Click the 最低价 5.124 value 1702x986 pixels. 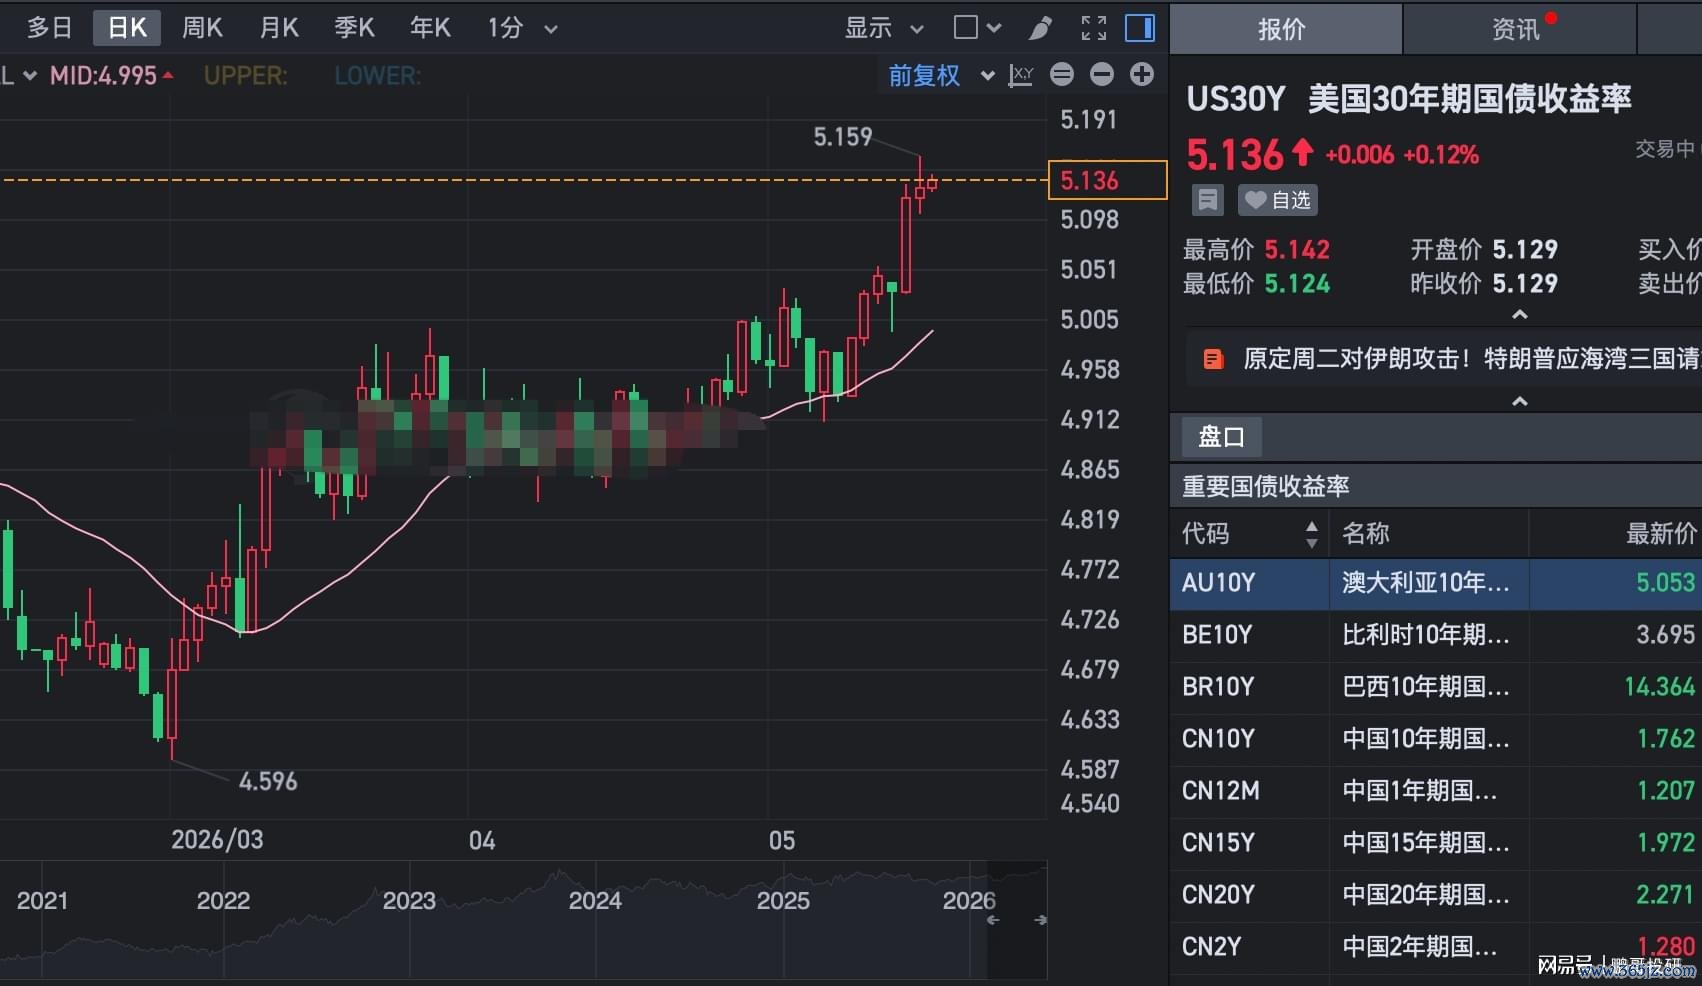pos(1297,284)
